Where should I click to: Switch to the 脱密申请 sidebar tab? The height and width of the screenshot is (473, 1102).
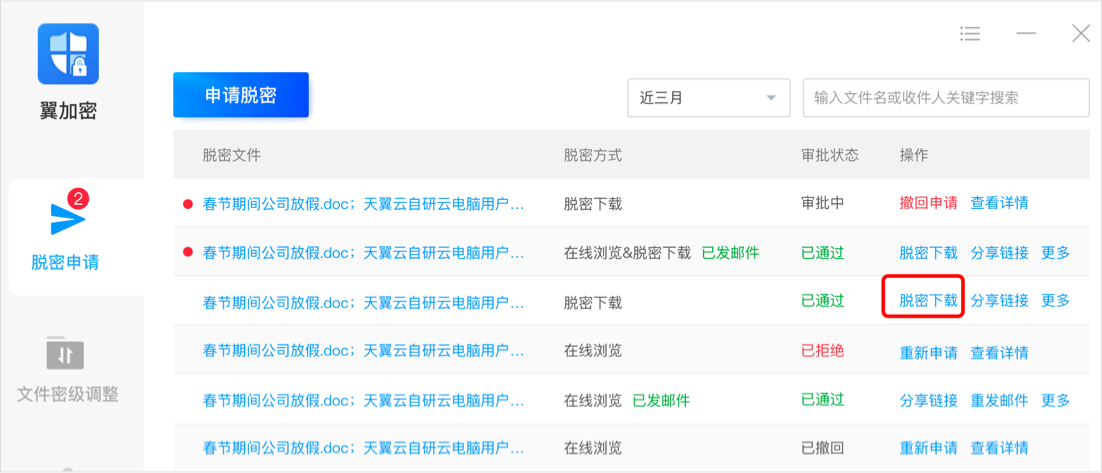[x=65, y=262]
